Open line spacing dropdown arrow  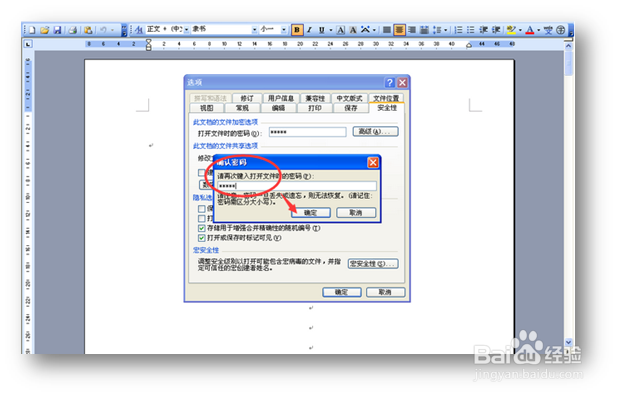click(x=445, y=30)
